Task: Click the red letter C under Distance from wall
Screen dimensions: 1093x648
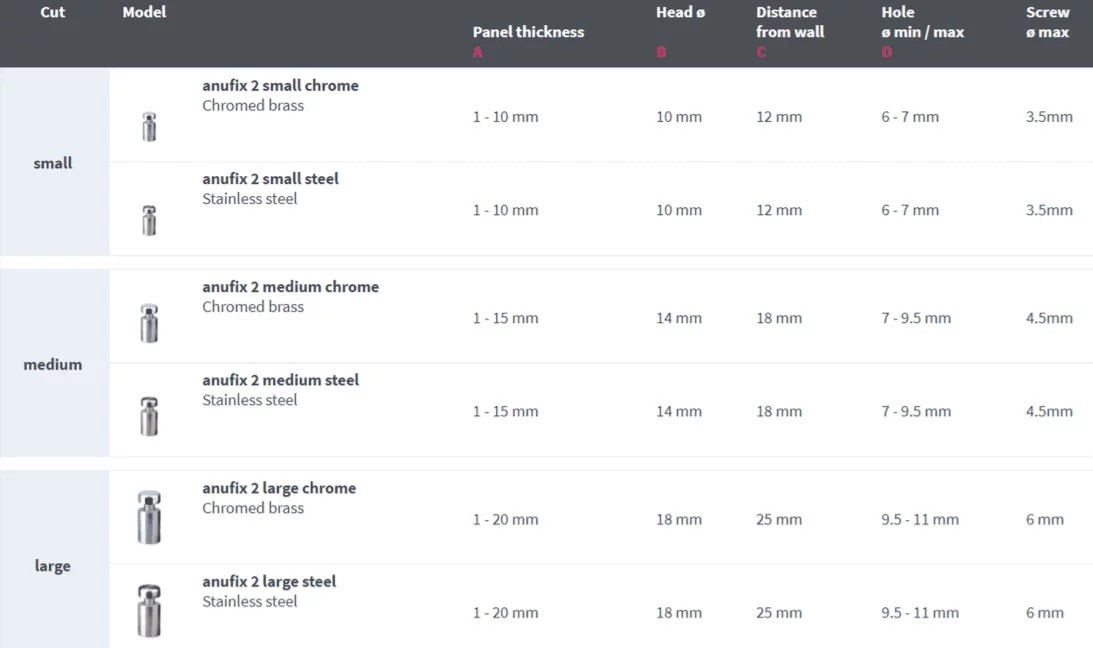Action: pyautogui.click(x=761, y=52)
